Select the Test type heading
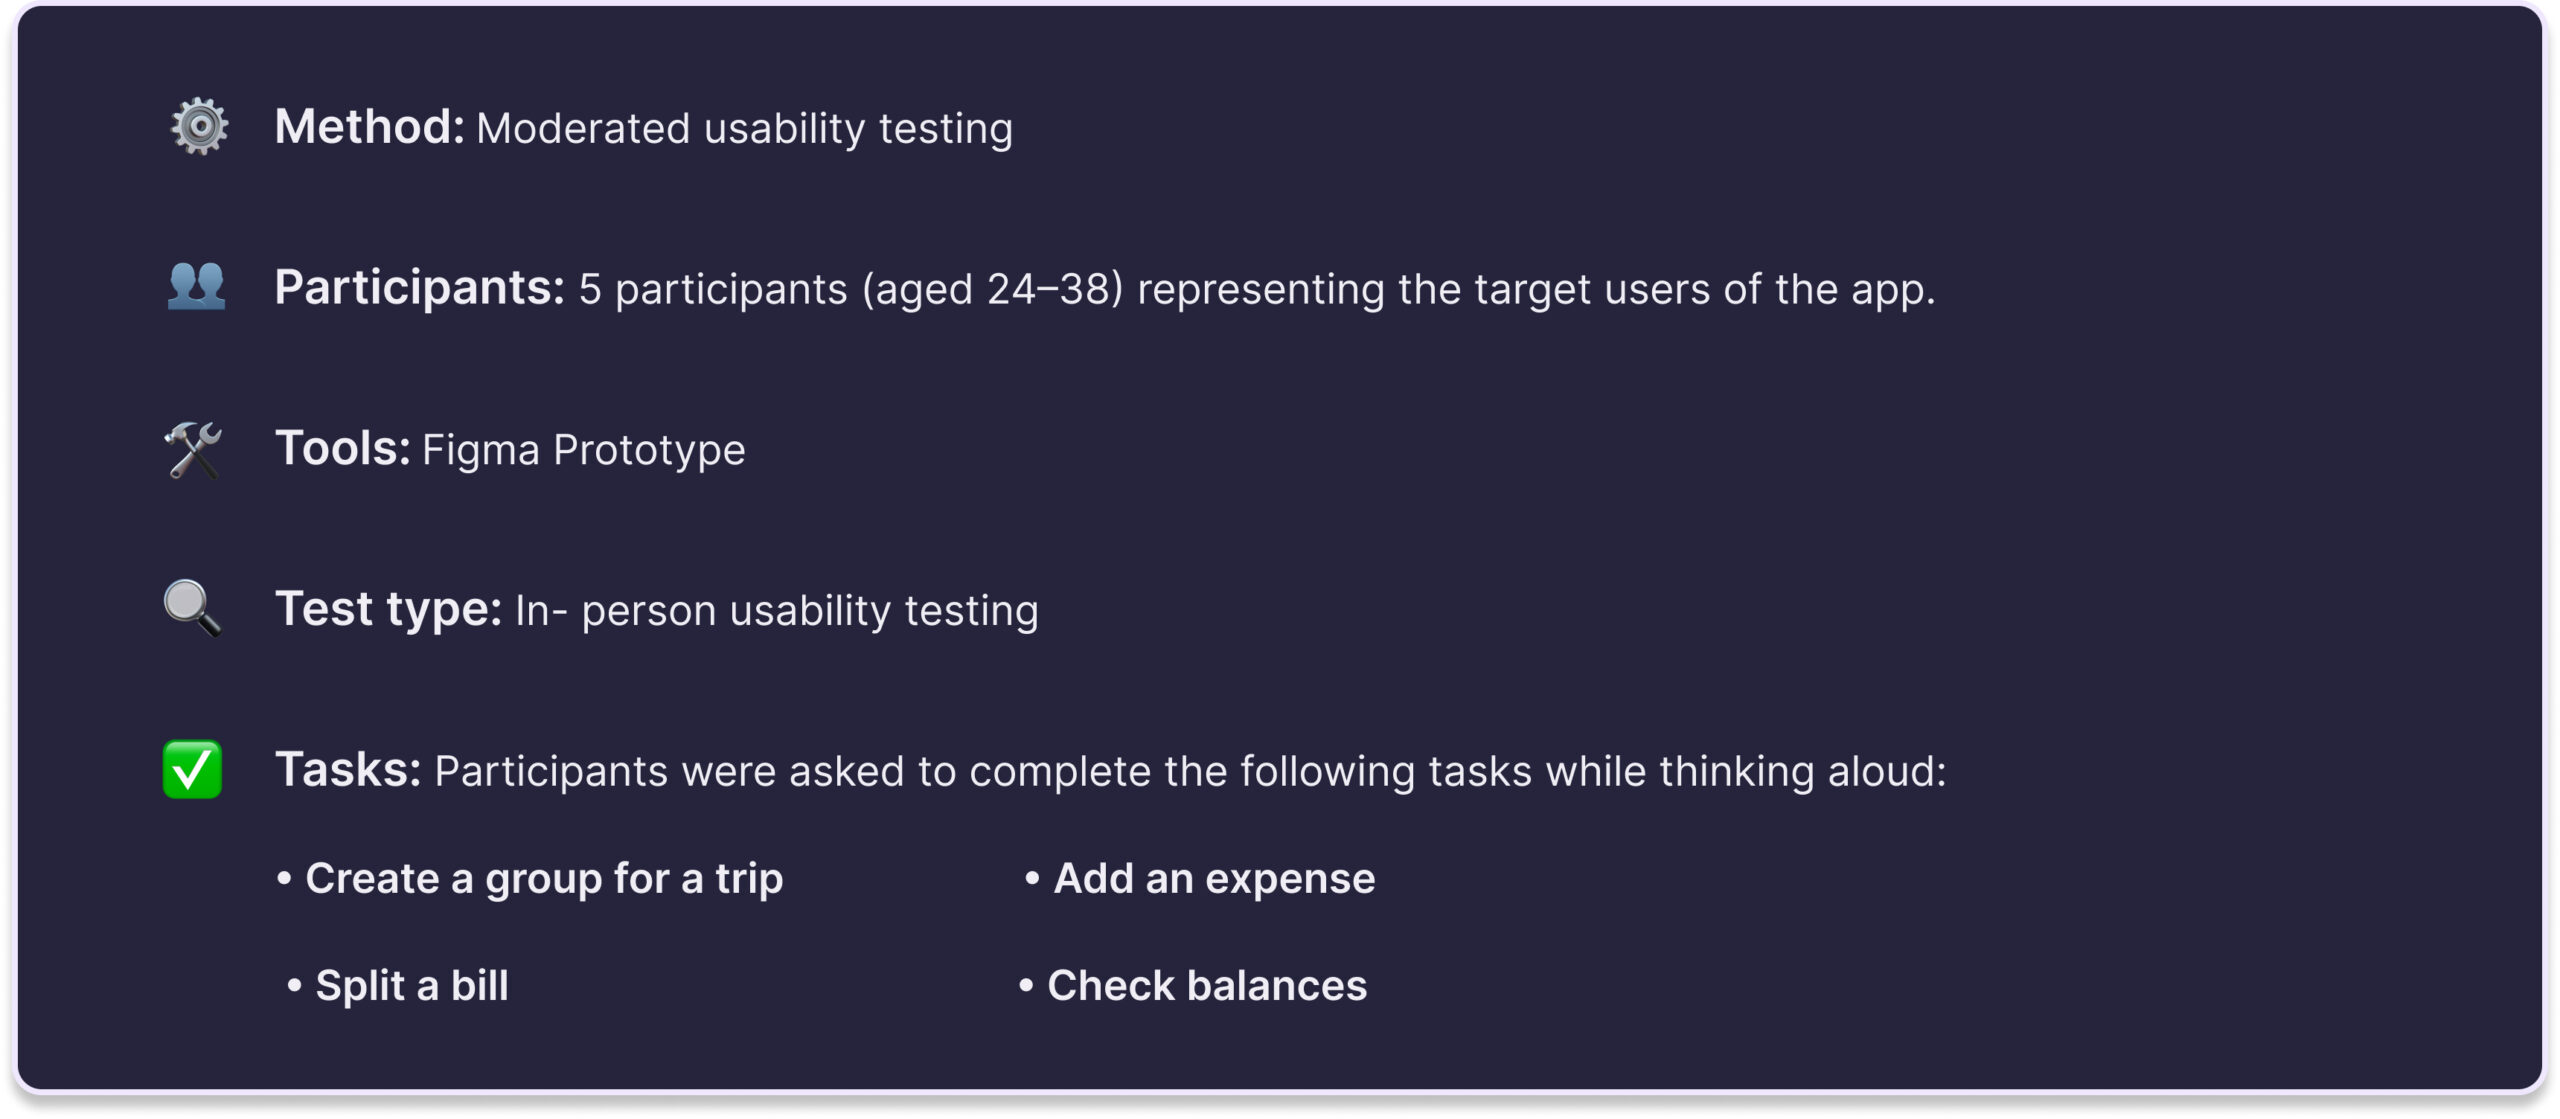 [x=388, y=609]
